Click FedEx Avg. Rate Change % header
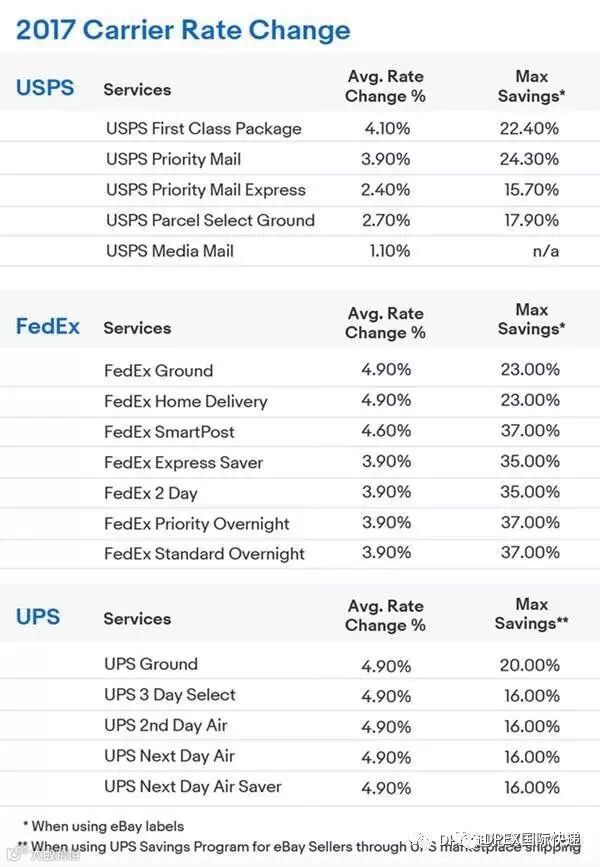The height and width of the screenshot is (867, 600). coord(385,323)
